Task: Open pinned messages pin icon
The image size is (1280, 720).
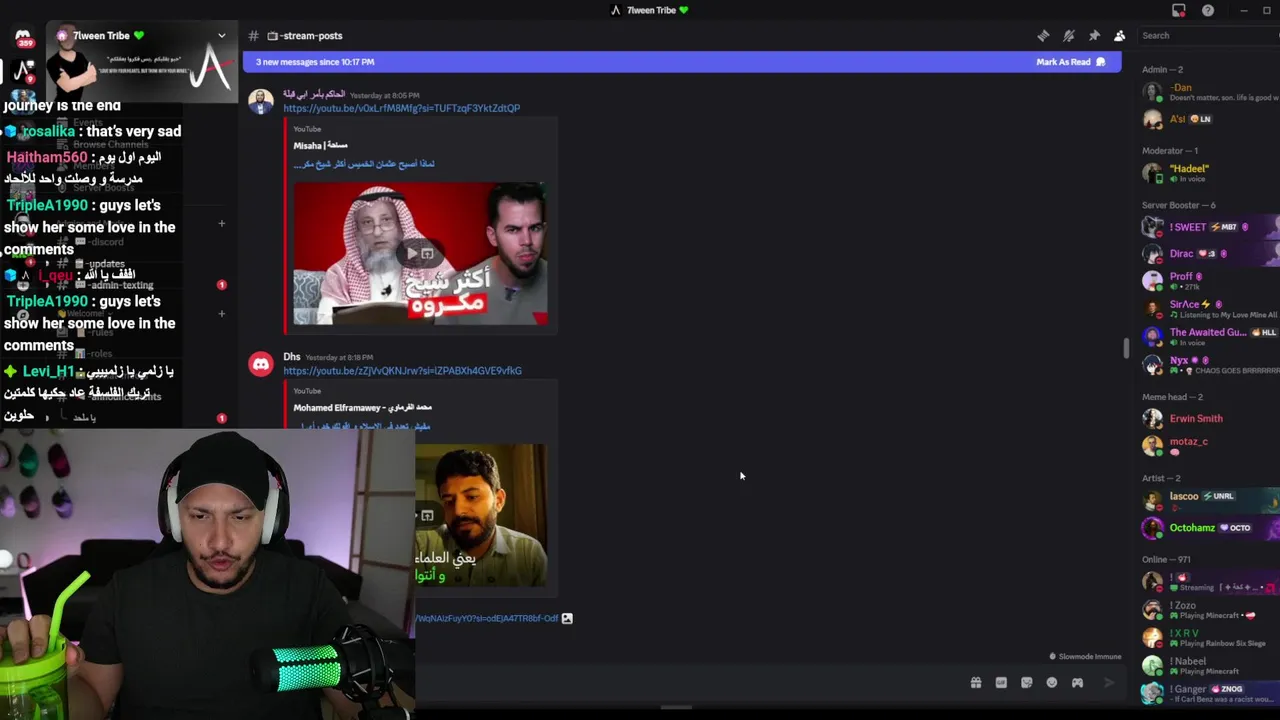Action: click(x=1094, y=36)
